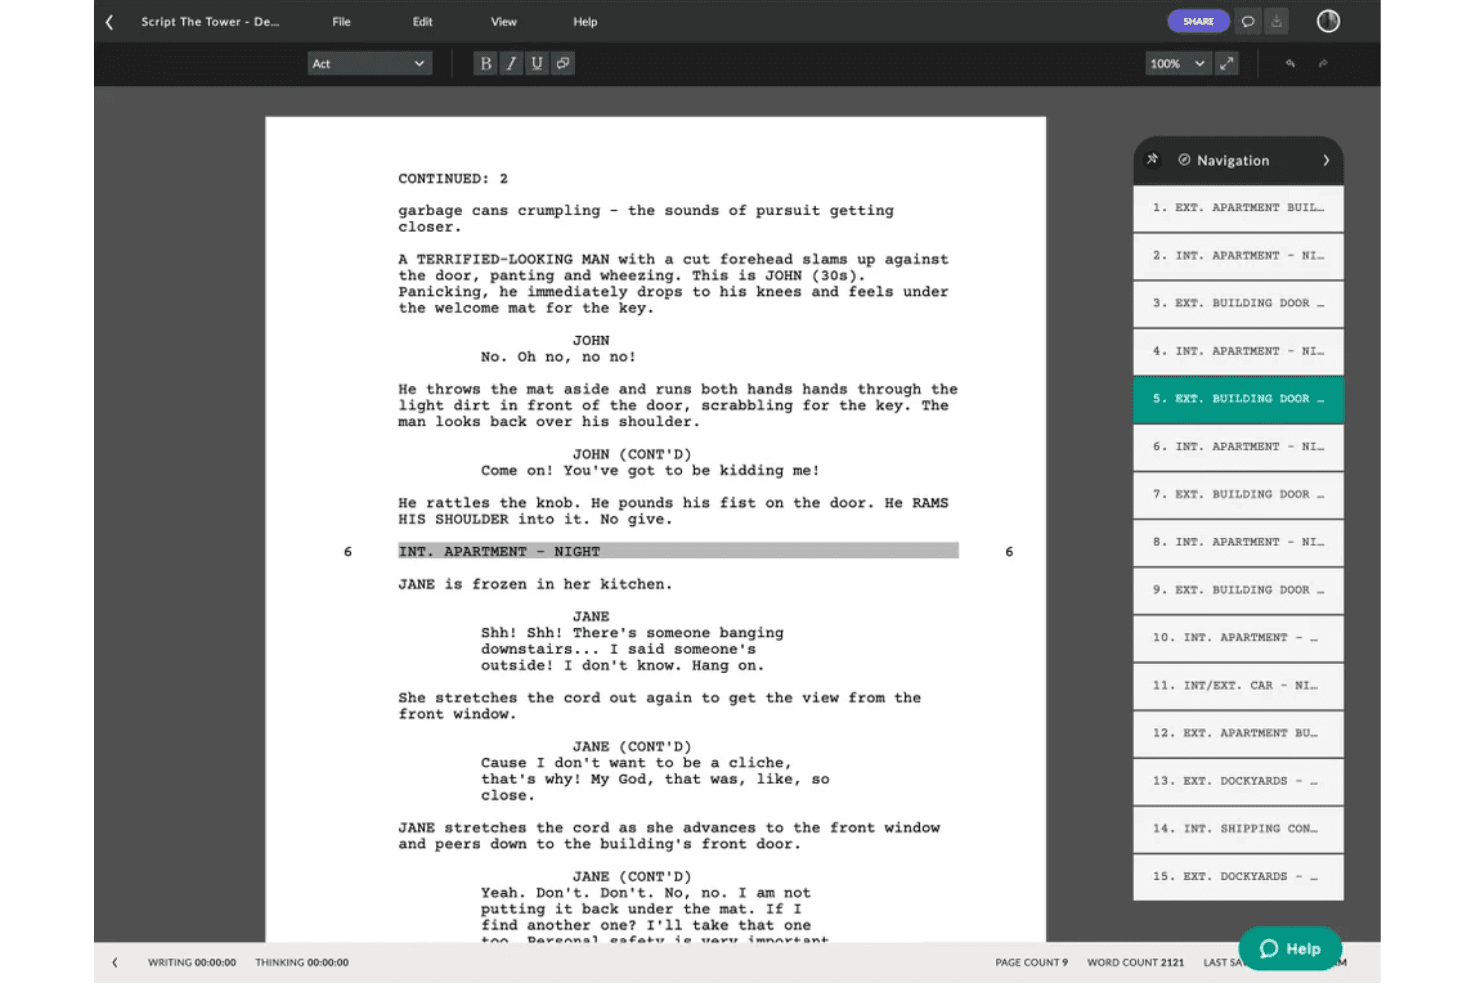Click the highlighted INT. APARTMENT - NIGHT heading

pyautogui.click(x=678, y=551)
